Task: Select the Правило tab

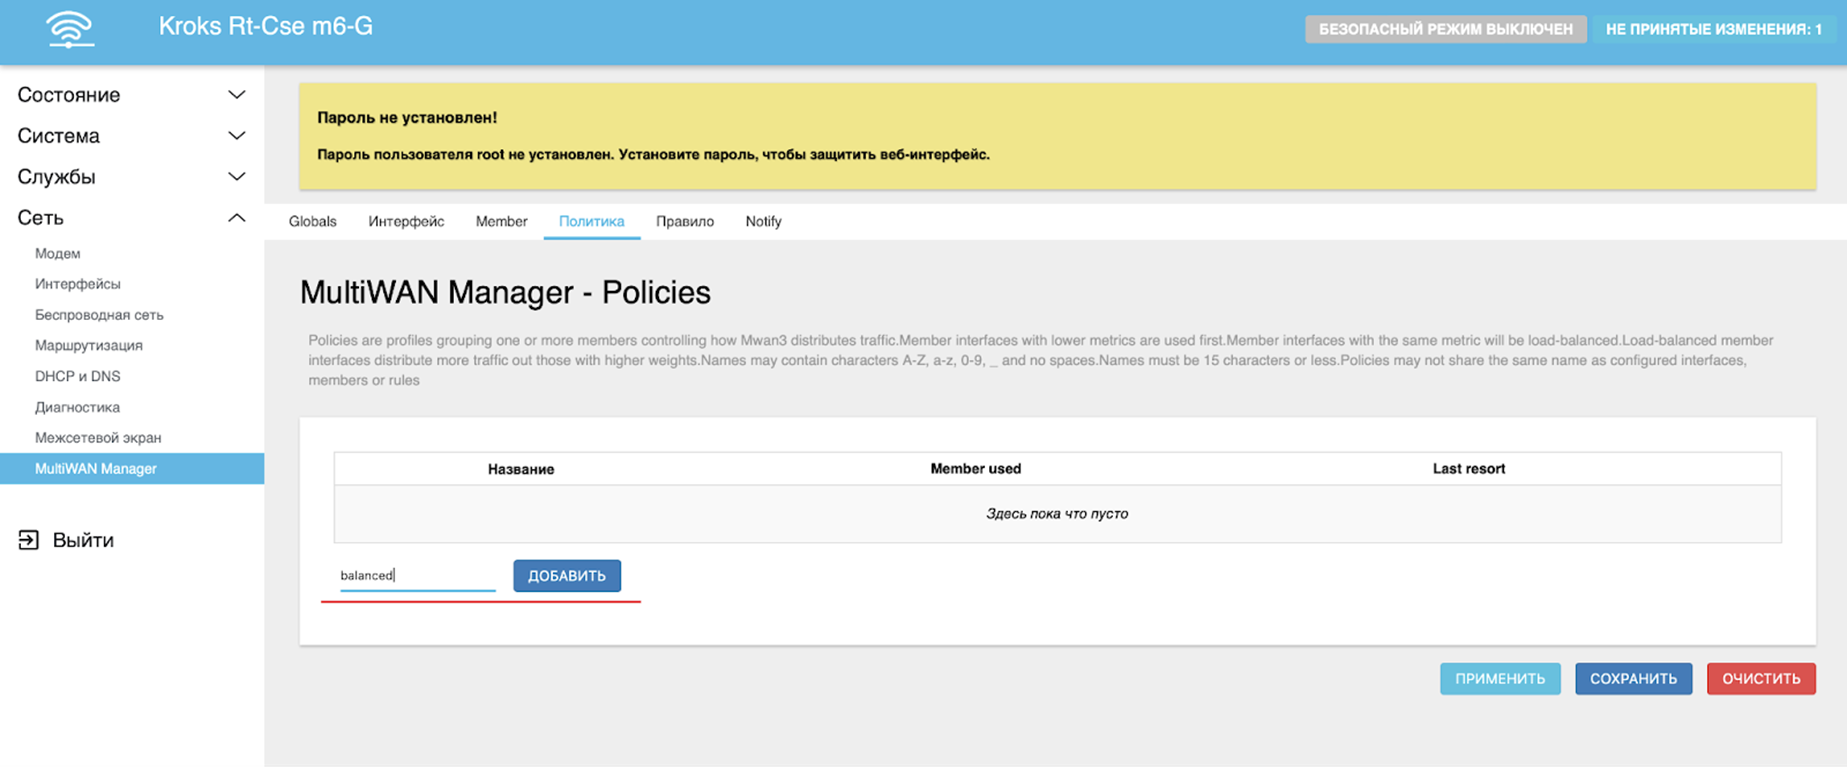Action: (684, 222)
